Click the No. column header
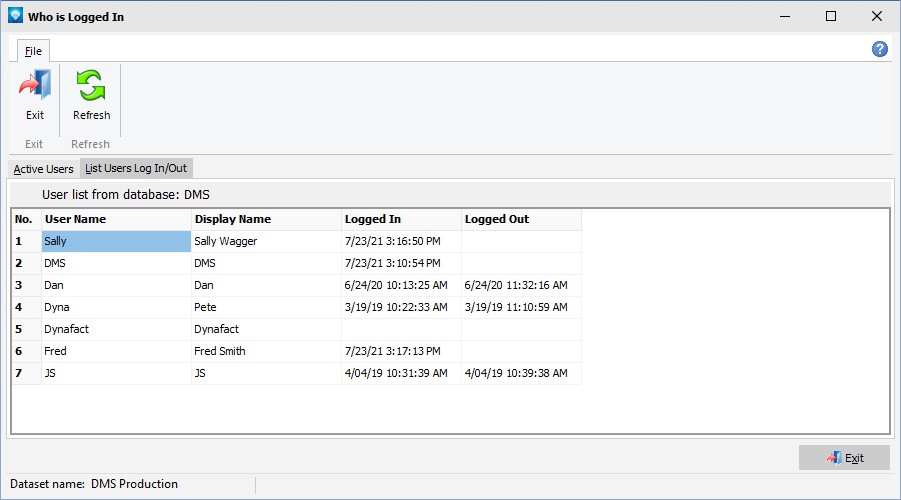The image size is (901, 500). click(26, 219)
